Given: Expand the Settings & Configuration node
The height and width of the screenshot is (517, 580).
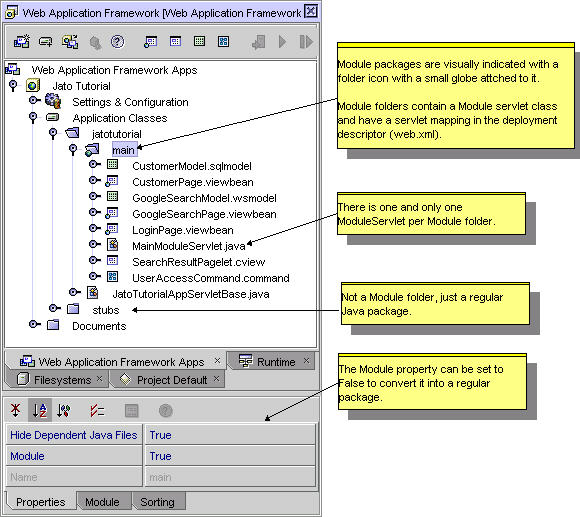Looking at the screenshot, I should 34,100.
